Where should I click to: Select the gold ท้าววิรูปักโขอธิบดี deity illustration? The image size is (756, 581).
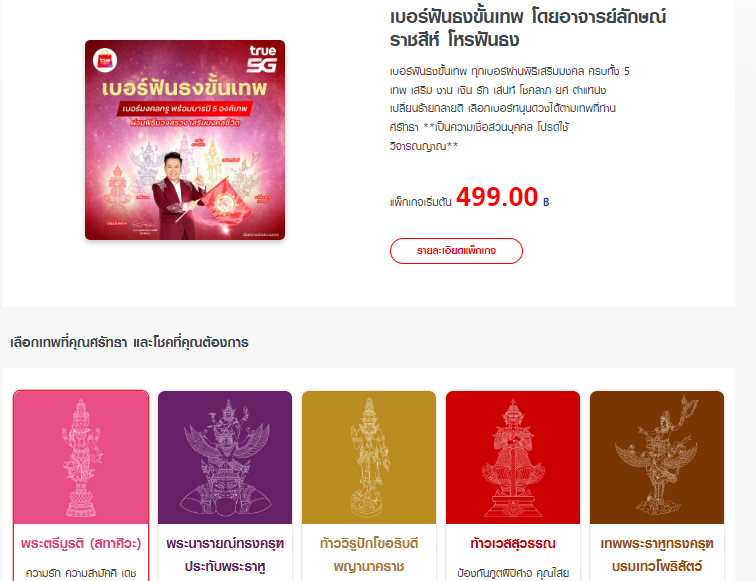coord(369,457)
